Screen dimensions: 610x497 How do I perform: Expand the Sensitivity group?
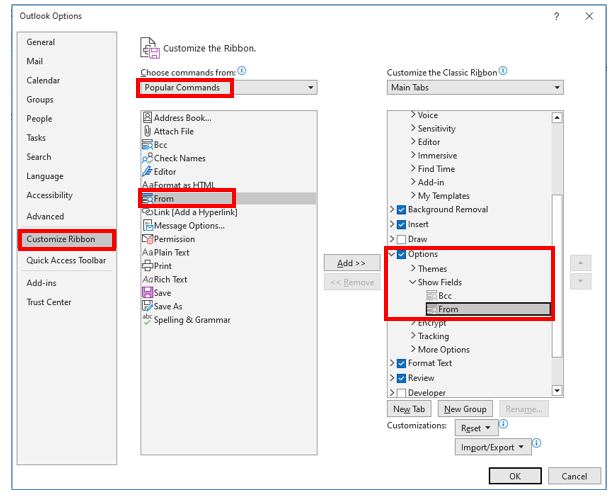point(413,128)
